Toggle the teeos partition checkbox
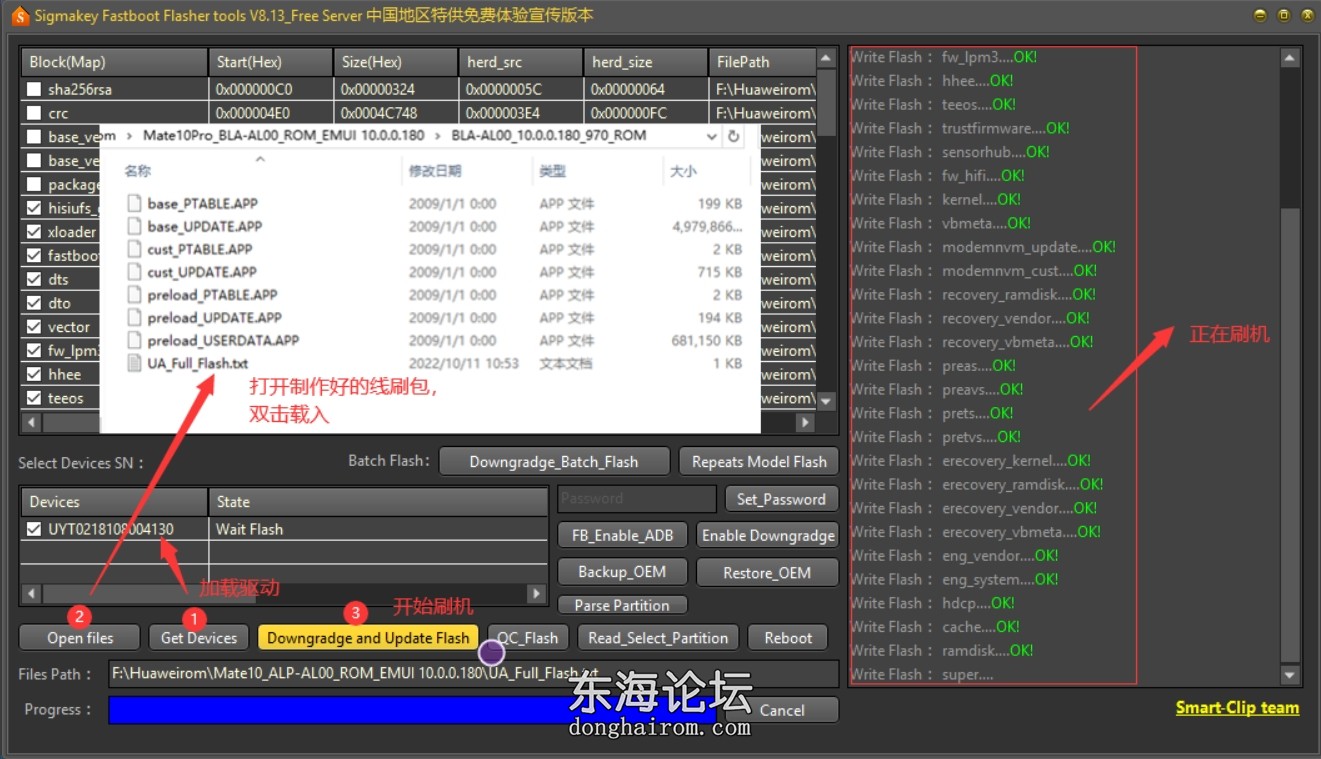Image resolution: width=1321 pixels, height=759 pixels. (x=34, y=398)
